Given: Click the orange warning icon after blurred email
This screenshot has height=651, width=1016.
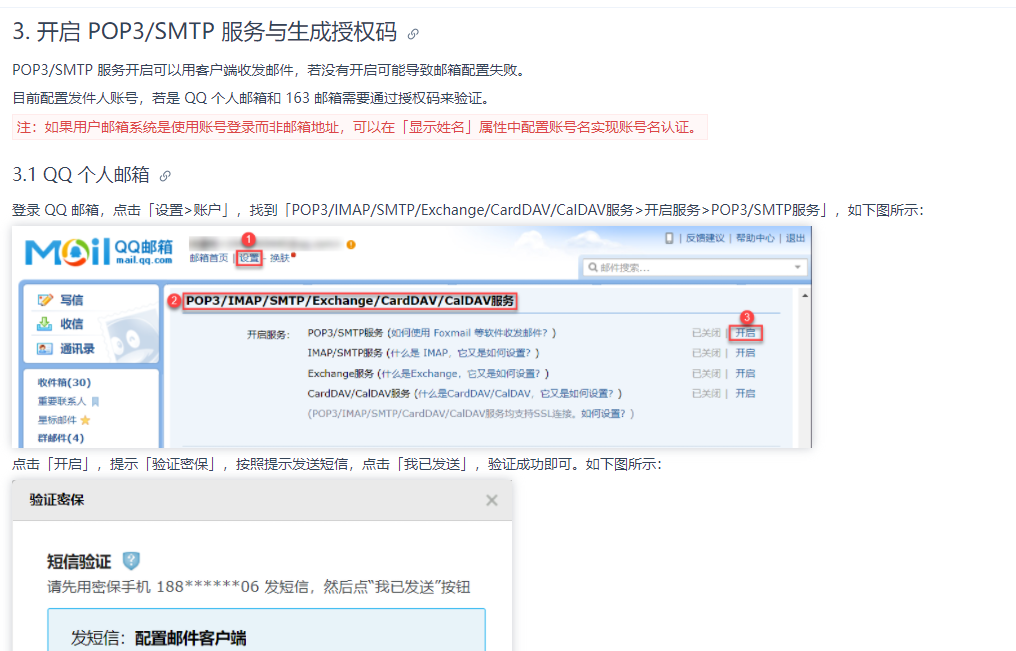Looking at the screenshot, I should (x=351, y=244).
